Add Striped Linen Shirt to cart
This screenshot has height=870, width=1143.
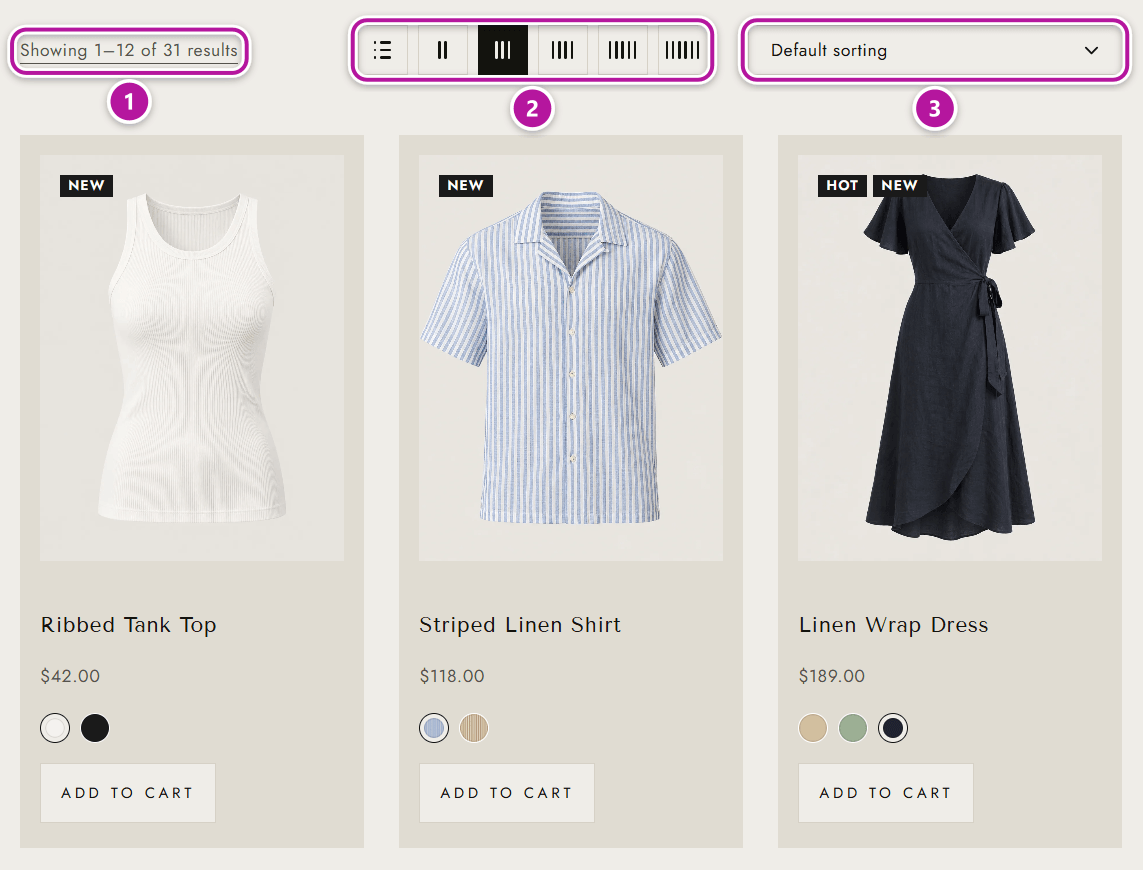(507, 793)
